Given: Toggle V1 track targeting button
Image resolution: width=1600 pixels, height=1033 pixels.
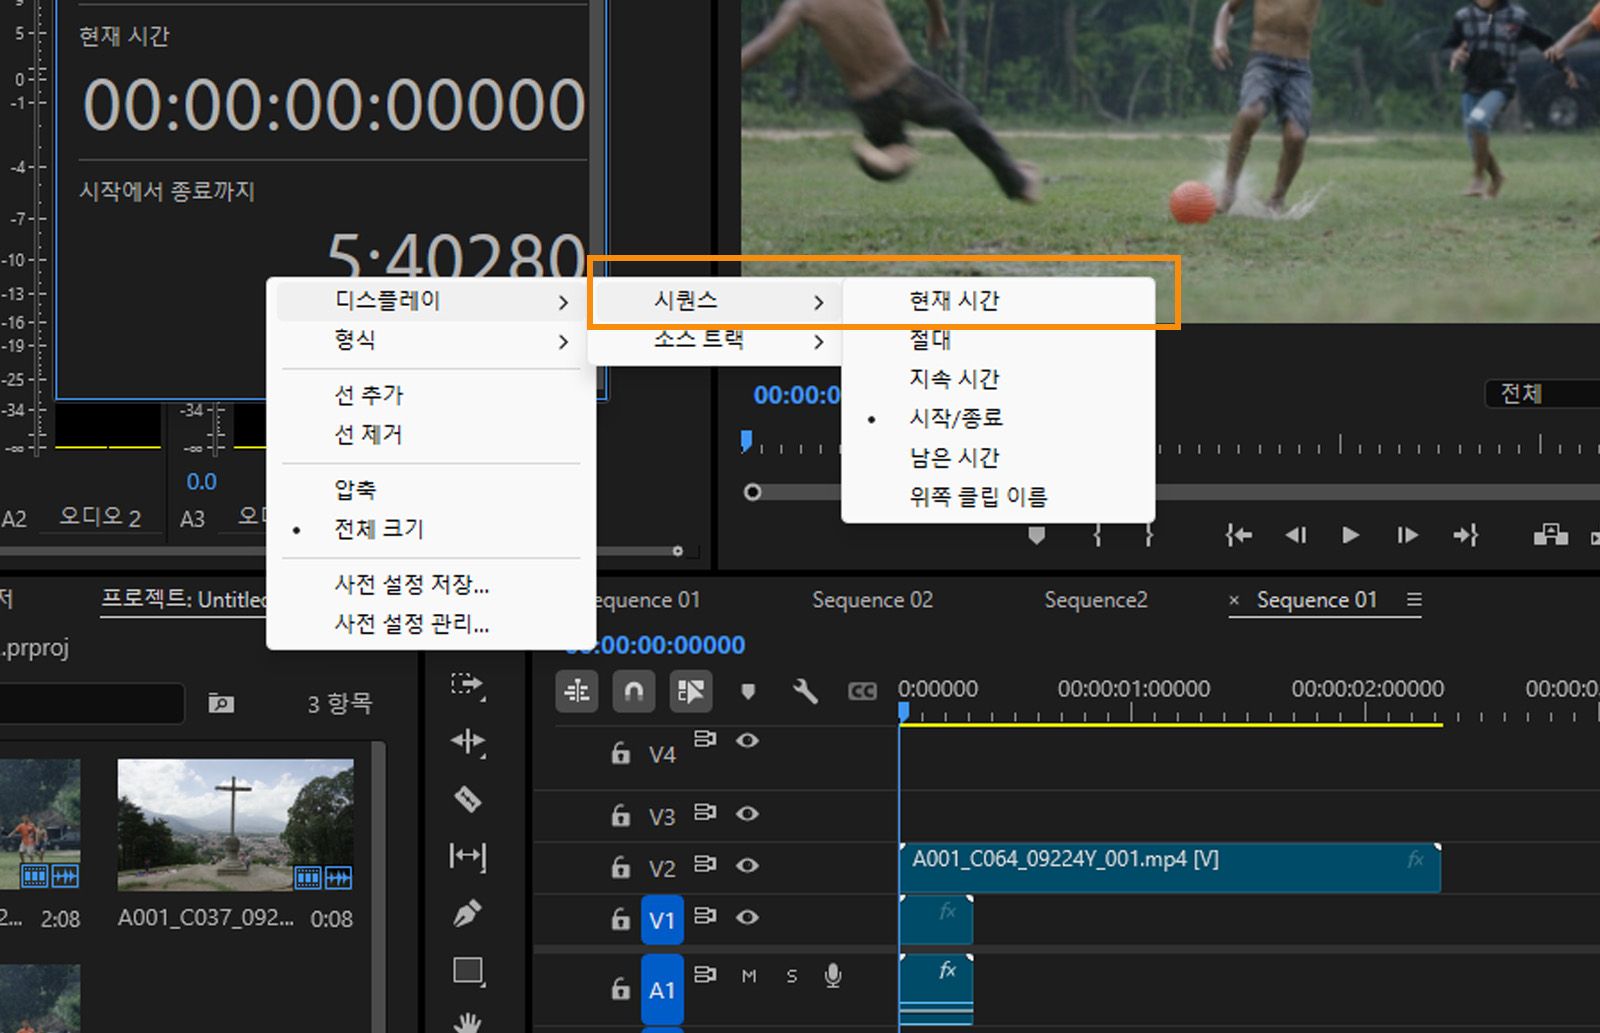Looking at the screenshot, I should [x=662, y=920].
